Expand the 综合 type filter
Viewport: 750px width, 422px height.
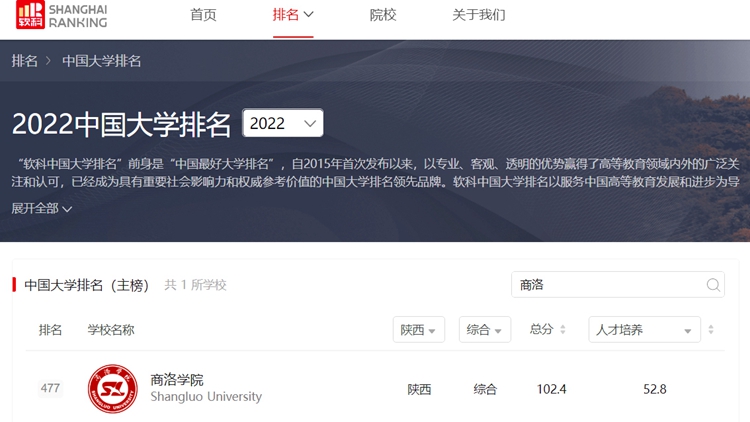pyautogui.click(x=485, y=330)
